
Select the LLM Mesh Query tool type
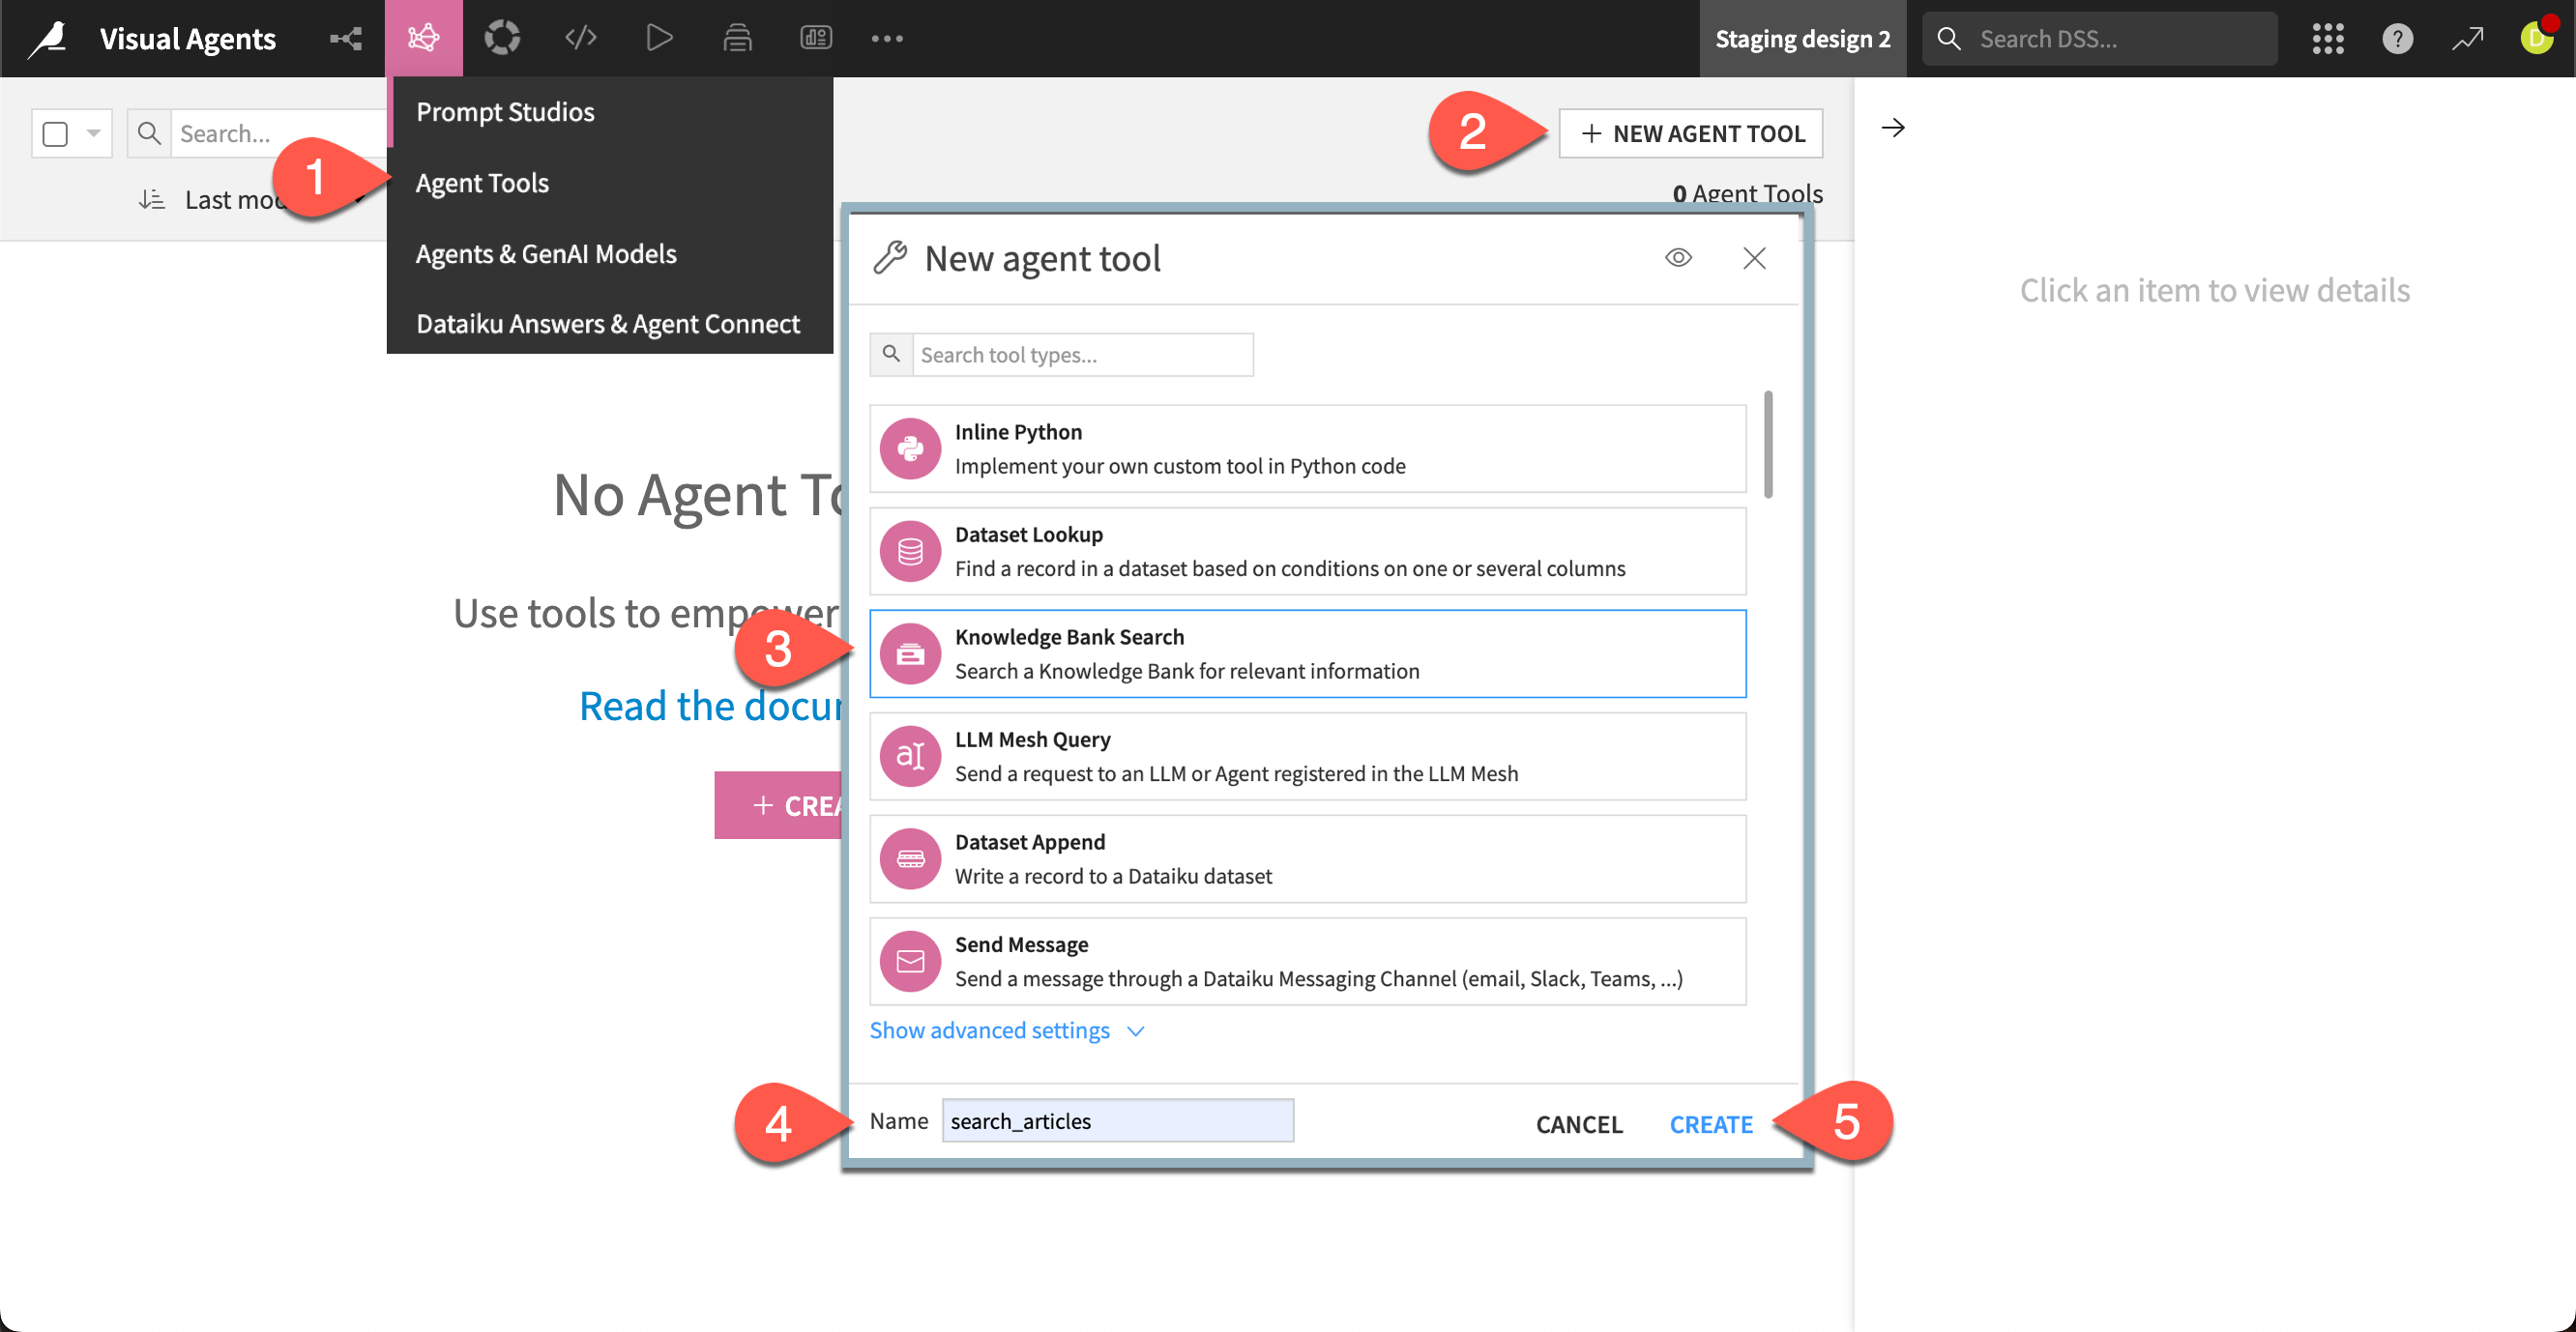point(1307,756)
